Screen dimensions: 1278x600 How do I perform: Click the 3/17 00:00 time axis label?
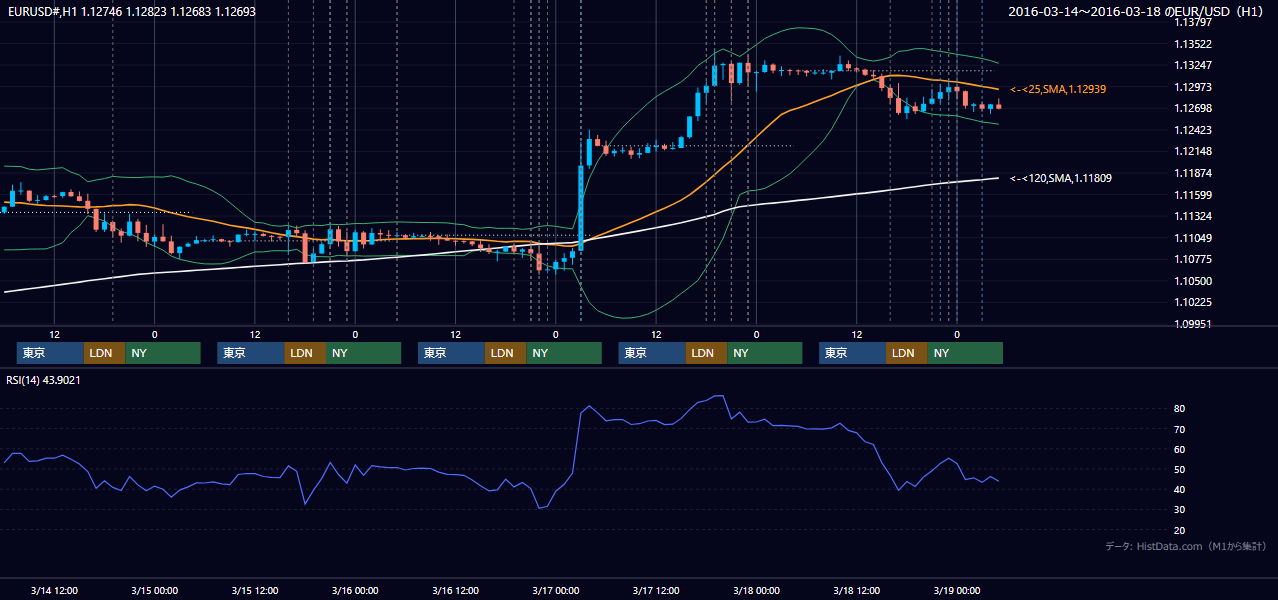pyautogui.click(x=555, y=590)
